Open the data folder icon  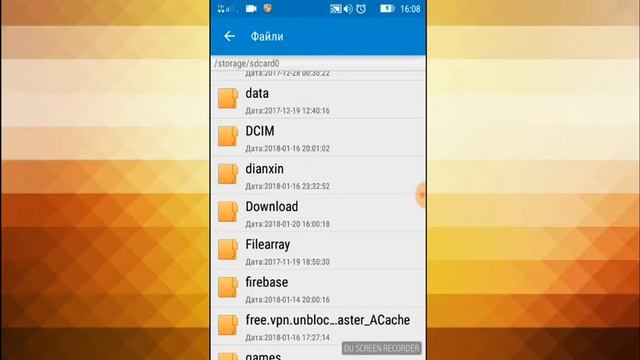pyautogui.click(x=228, y=98)
